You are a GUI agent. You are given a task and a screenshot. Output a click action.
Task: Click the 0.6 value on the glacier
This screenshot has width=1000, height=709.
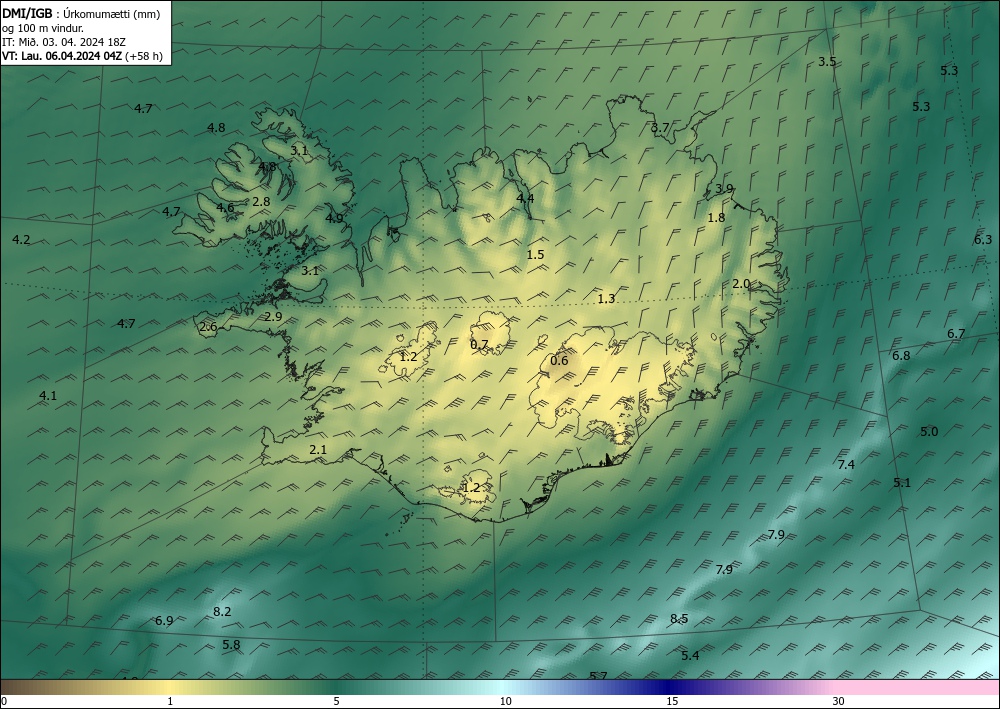tap(559, 361)
